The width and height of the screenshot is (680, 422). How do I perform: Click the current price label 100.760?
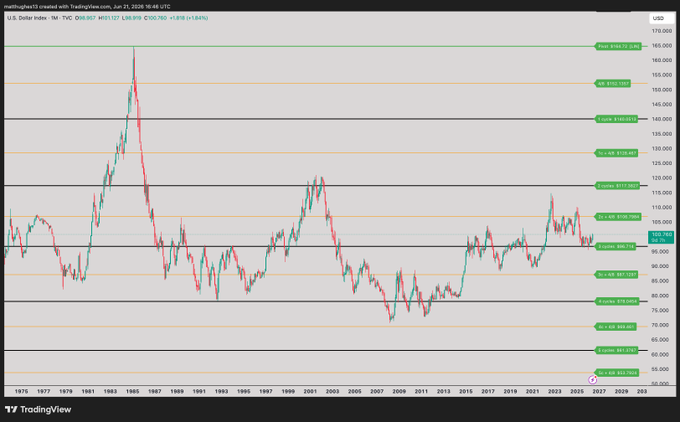pyautogui.click(x=661, y=237)
